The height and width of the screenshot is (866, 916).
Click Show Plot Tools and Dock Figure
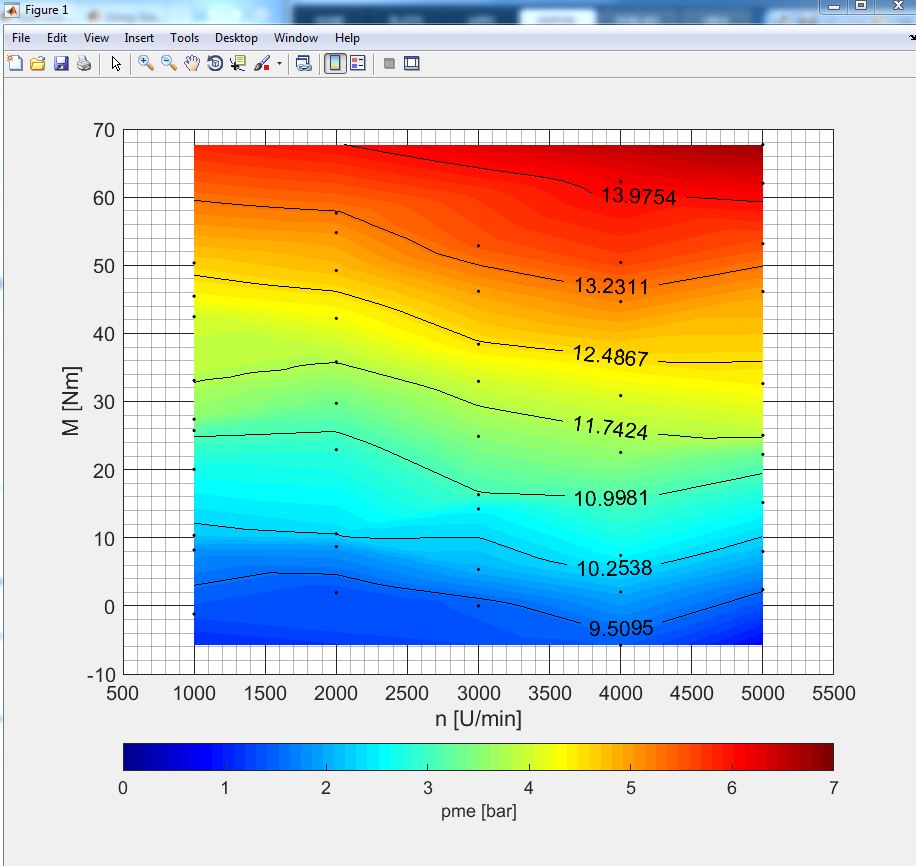click(x=411, y=63)
